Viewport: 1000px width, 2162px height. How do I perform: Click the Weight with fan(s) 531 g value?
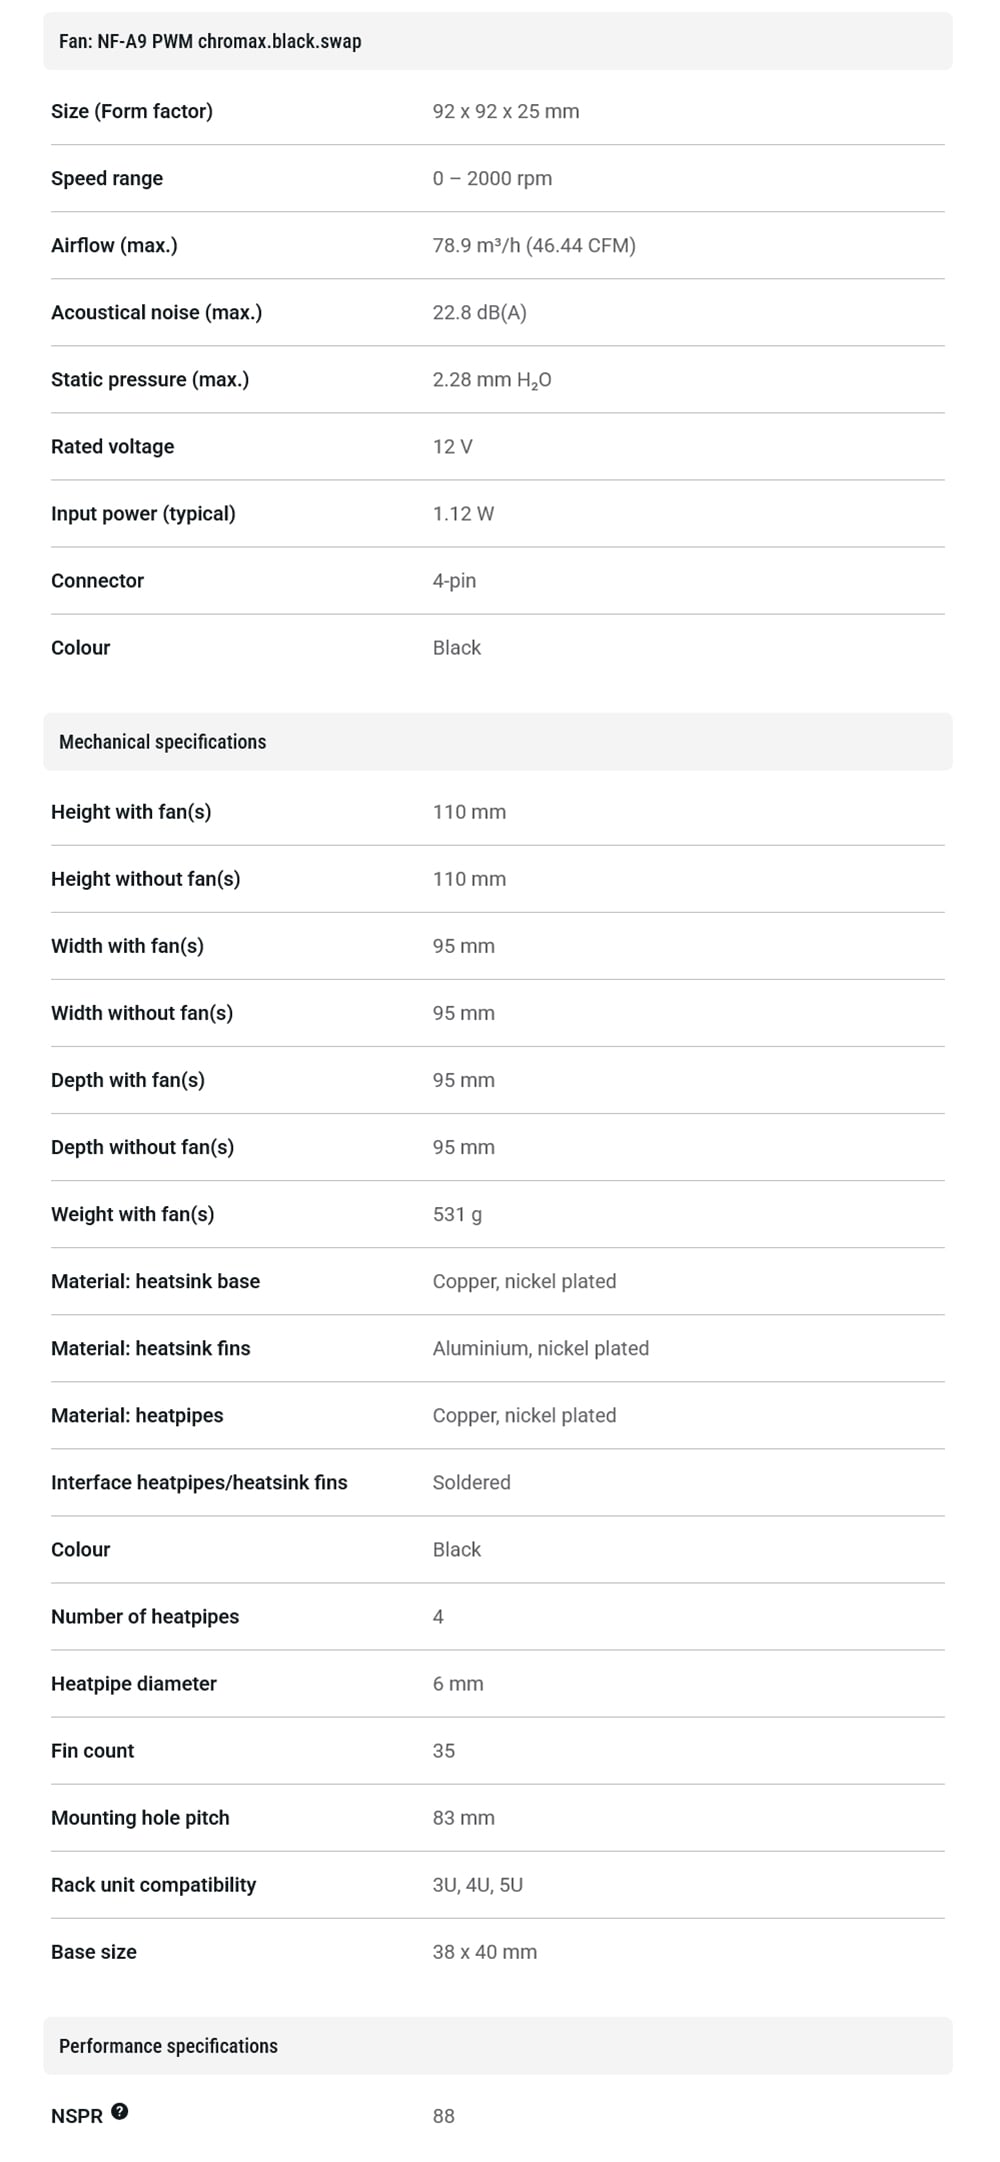click(457, 1214)
